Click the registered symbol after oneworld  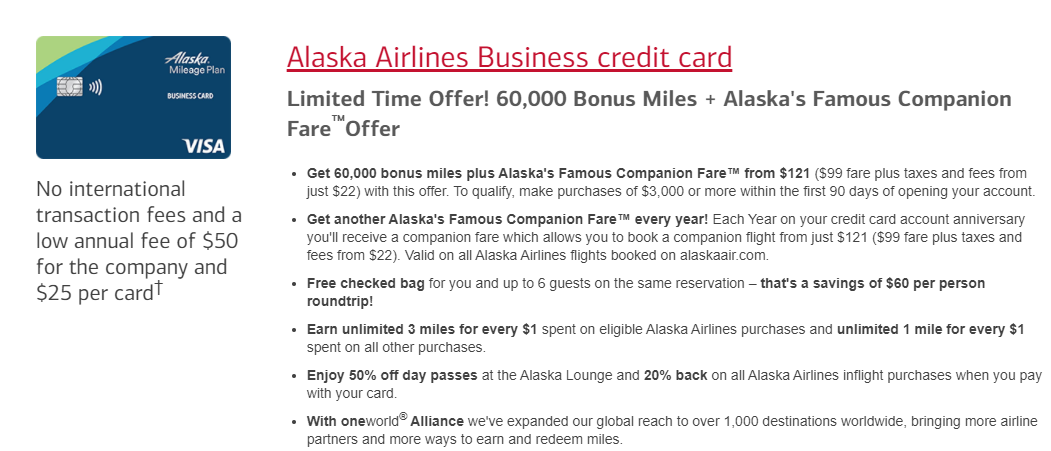click(x=403, y=416)
